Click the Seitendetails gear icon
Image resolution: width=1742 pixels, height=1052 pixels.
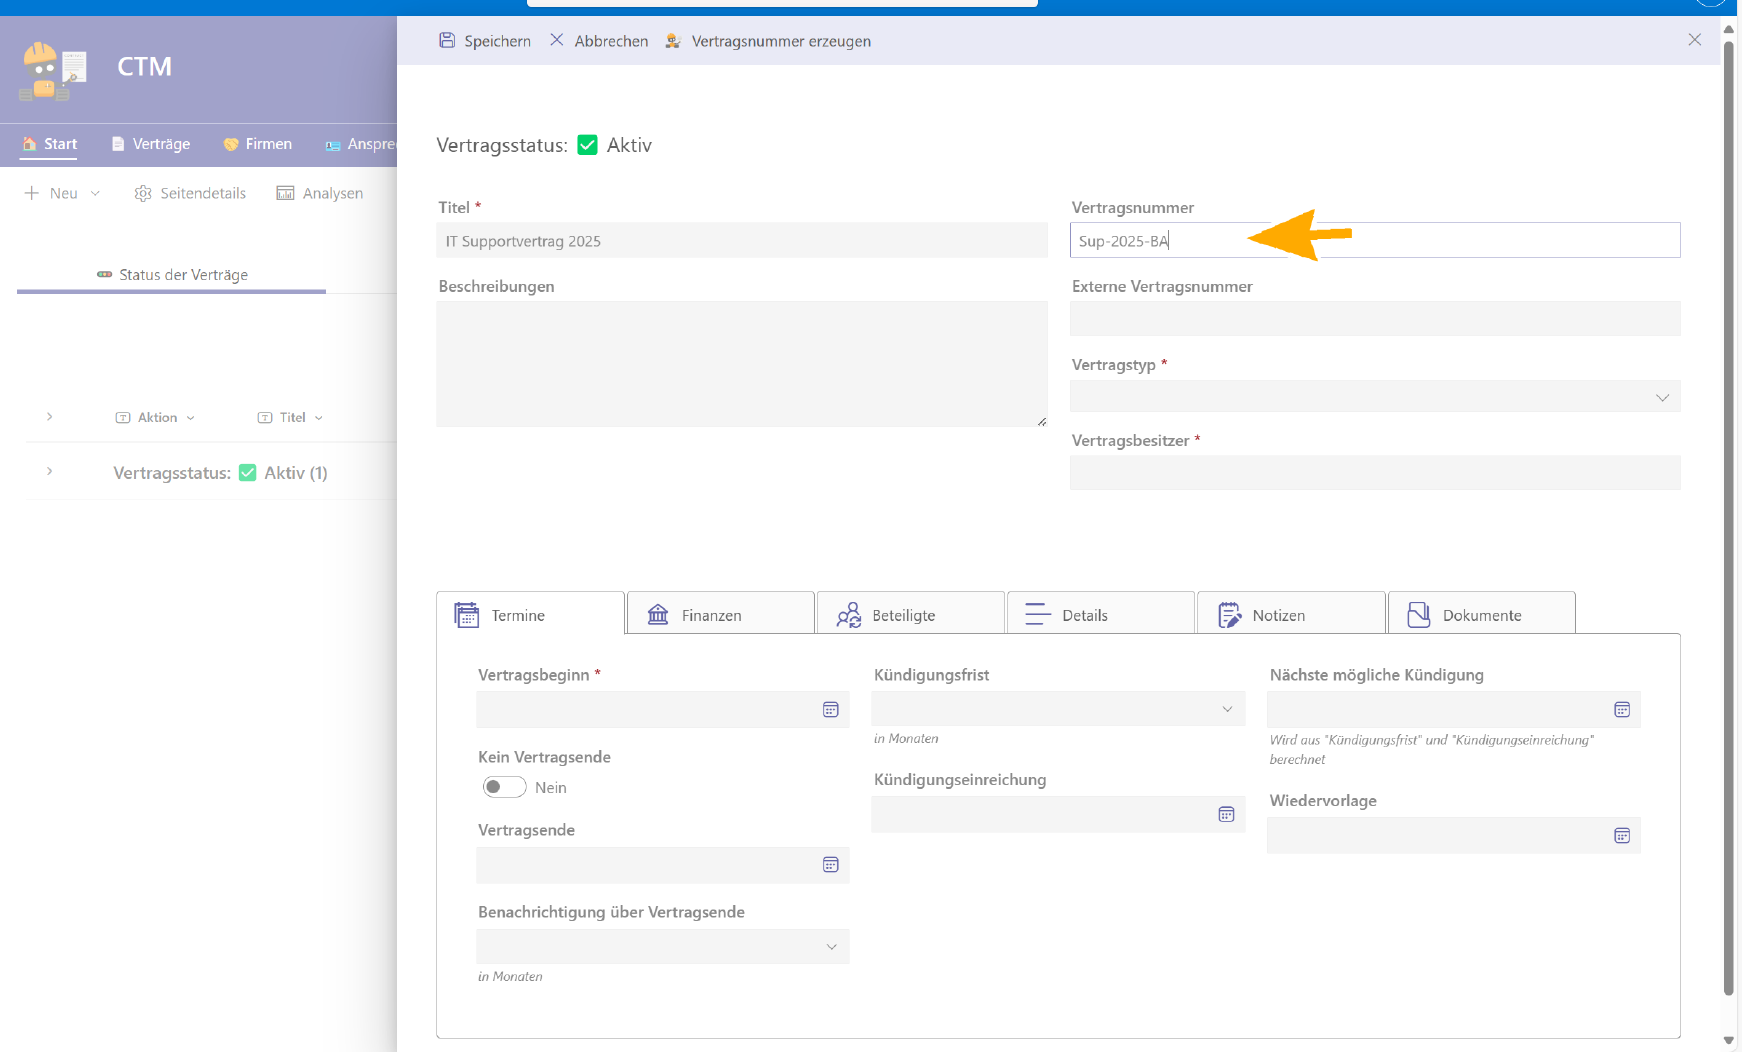pyautogui.click(x=143, y=193)
